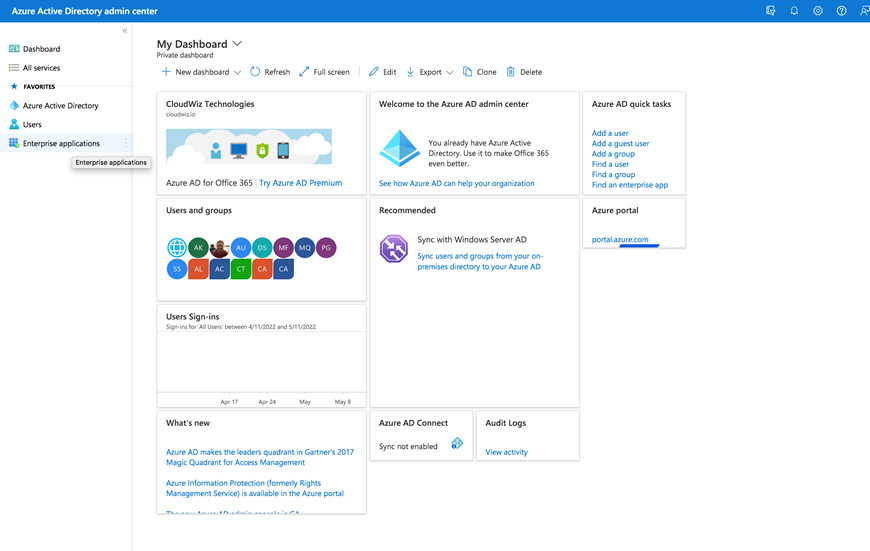Viewport: 870px width, 551px height.
Task: Click the Refresh toolbar button
Action: tap(270, 72)
